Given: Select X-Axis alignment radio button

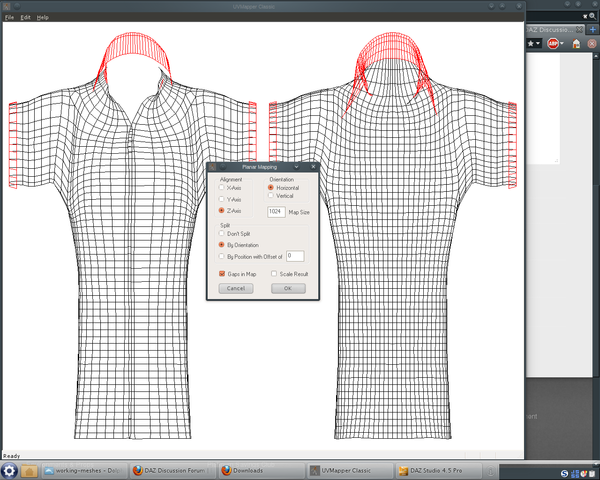Looking at the screenshot, I should click(x=221, y=187).
